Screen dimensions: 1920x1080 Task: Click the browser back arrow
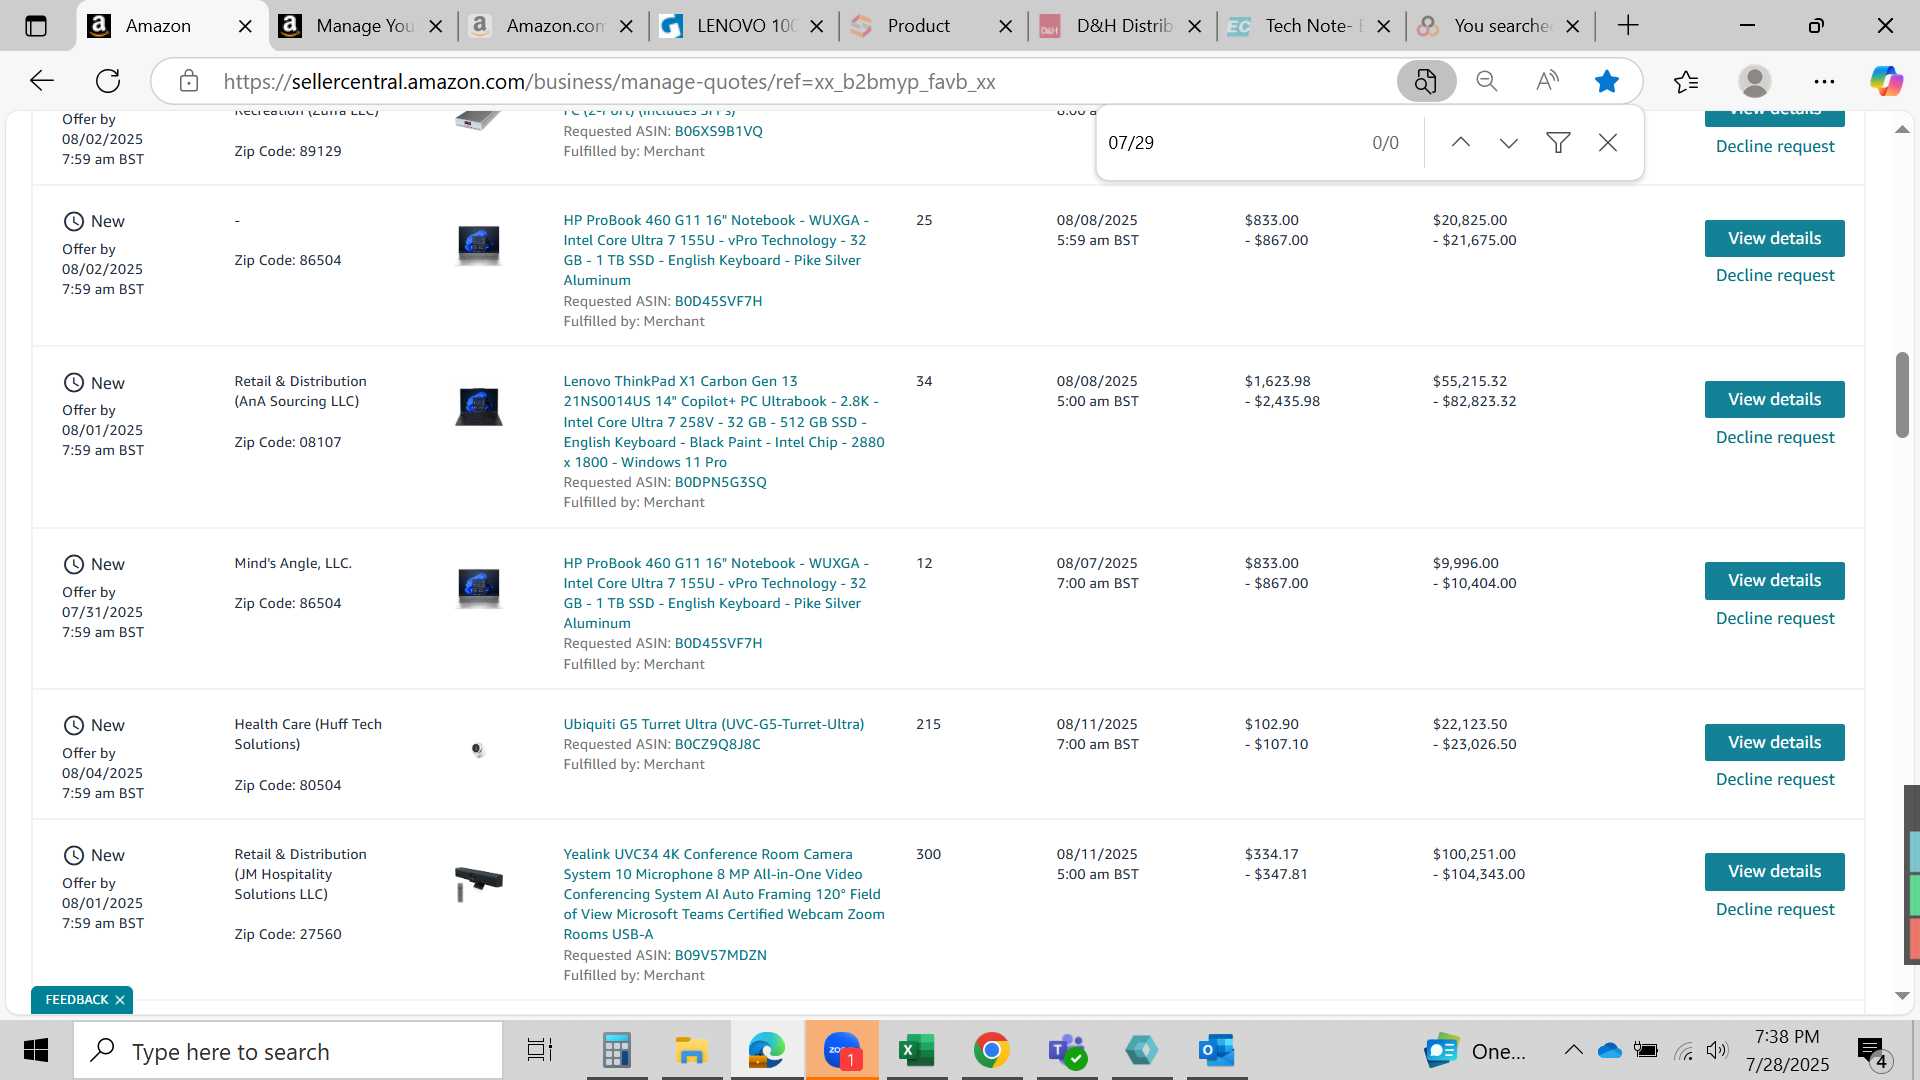(x=41, y=81)
